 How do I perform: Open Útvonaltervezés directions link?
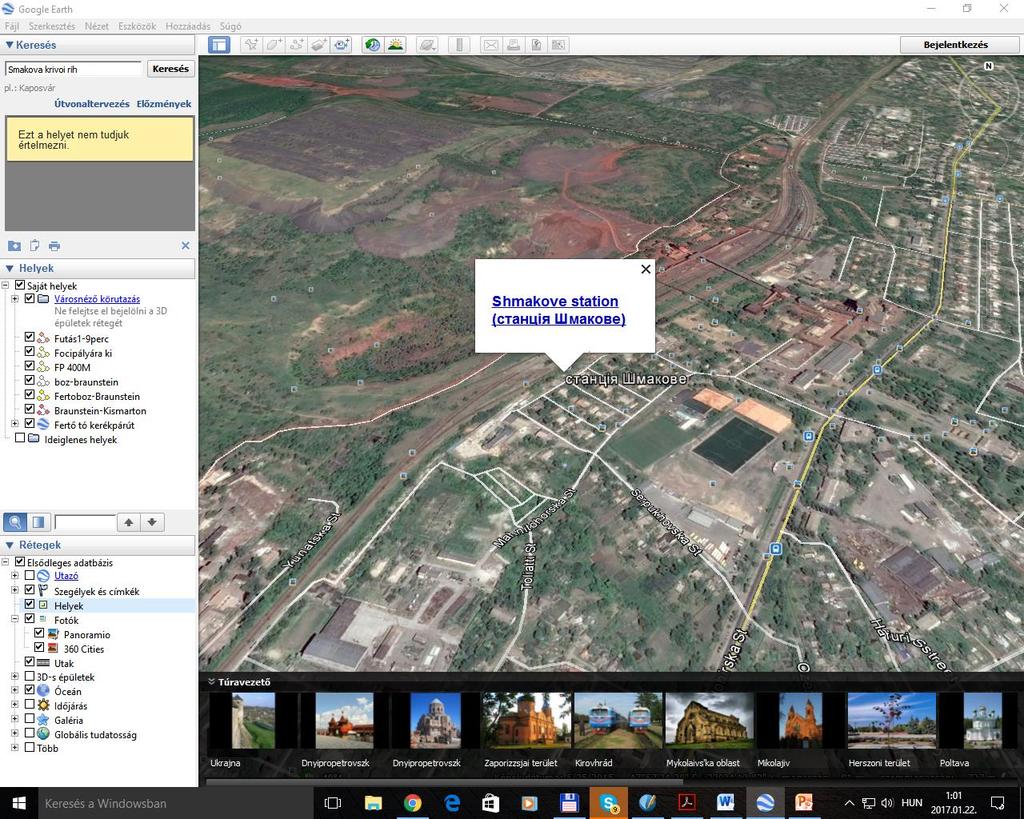(x=91, y=104)
